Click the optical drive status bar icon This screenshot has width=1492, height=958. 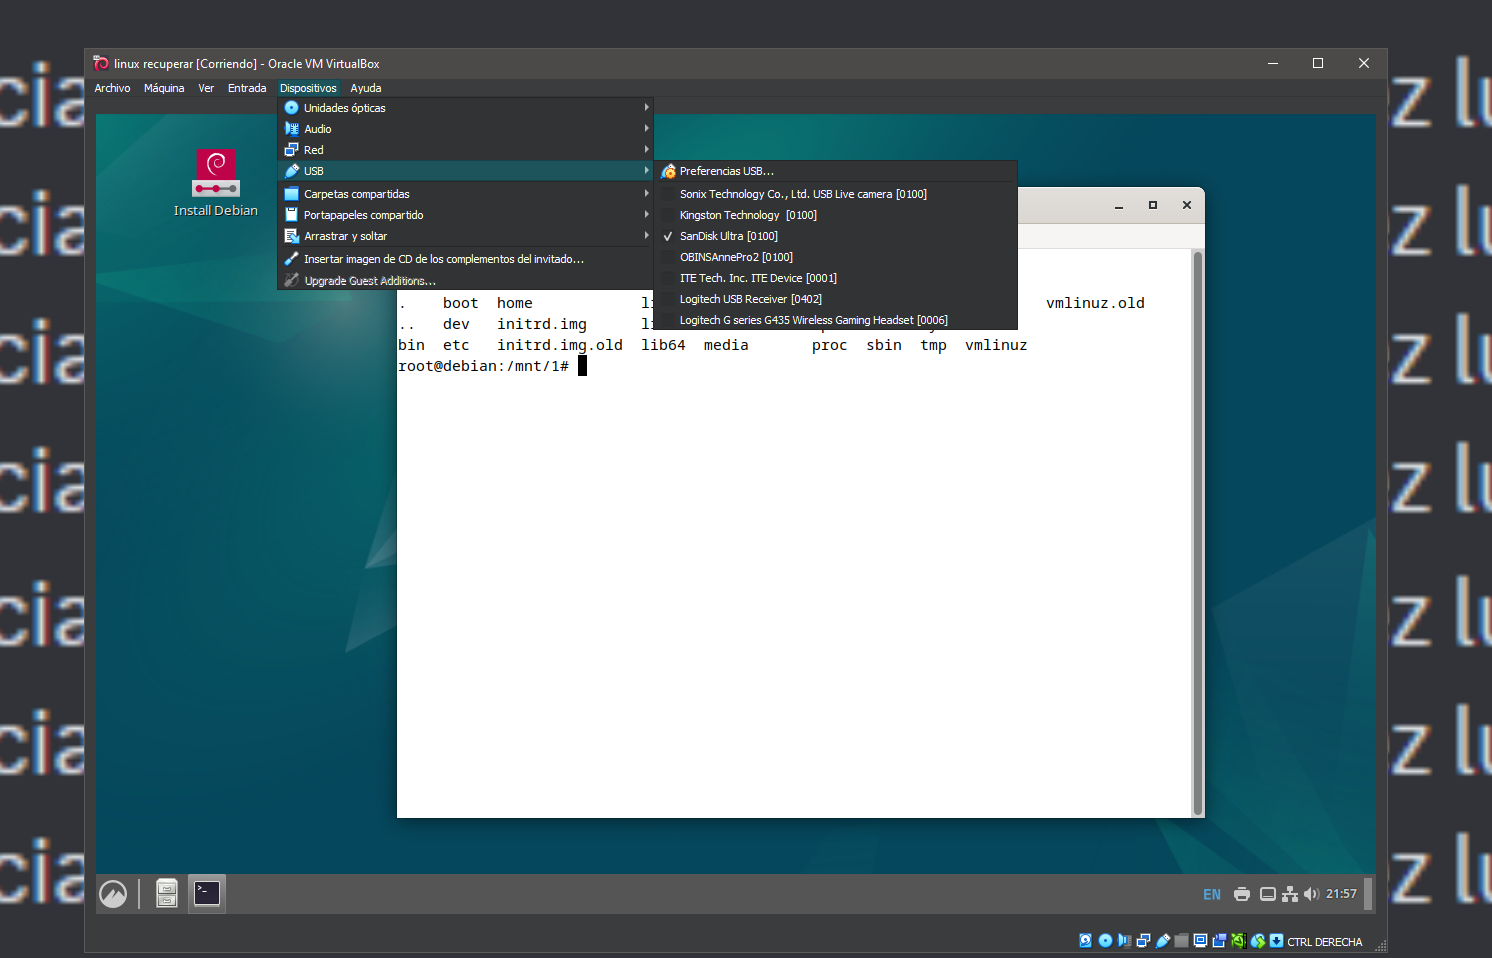[x=1105, y=940]
